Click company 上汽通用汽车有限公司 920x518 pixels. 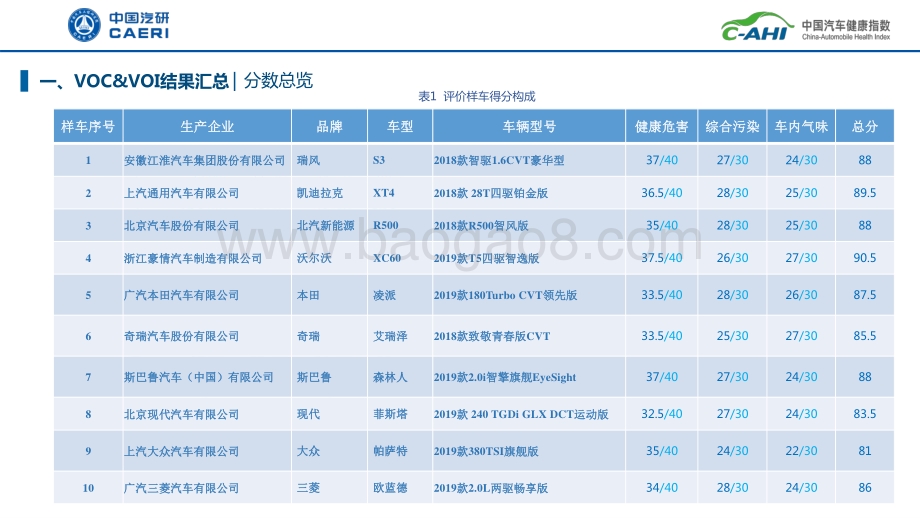pos(181,193)
